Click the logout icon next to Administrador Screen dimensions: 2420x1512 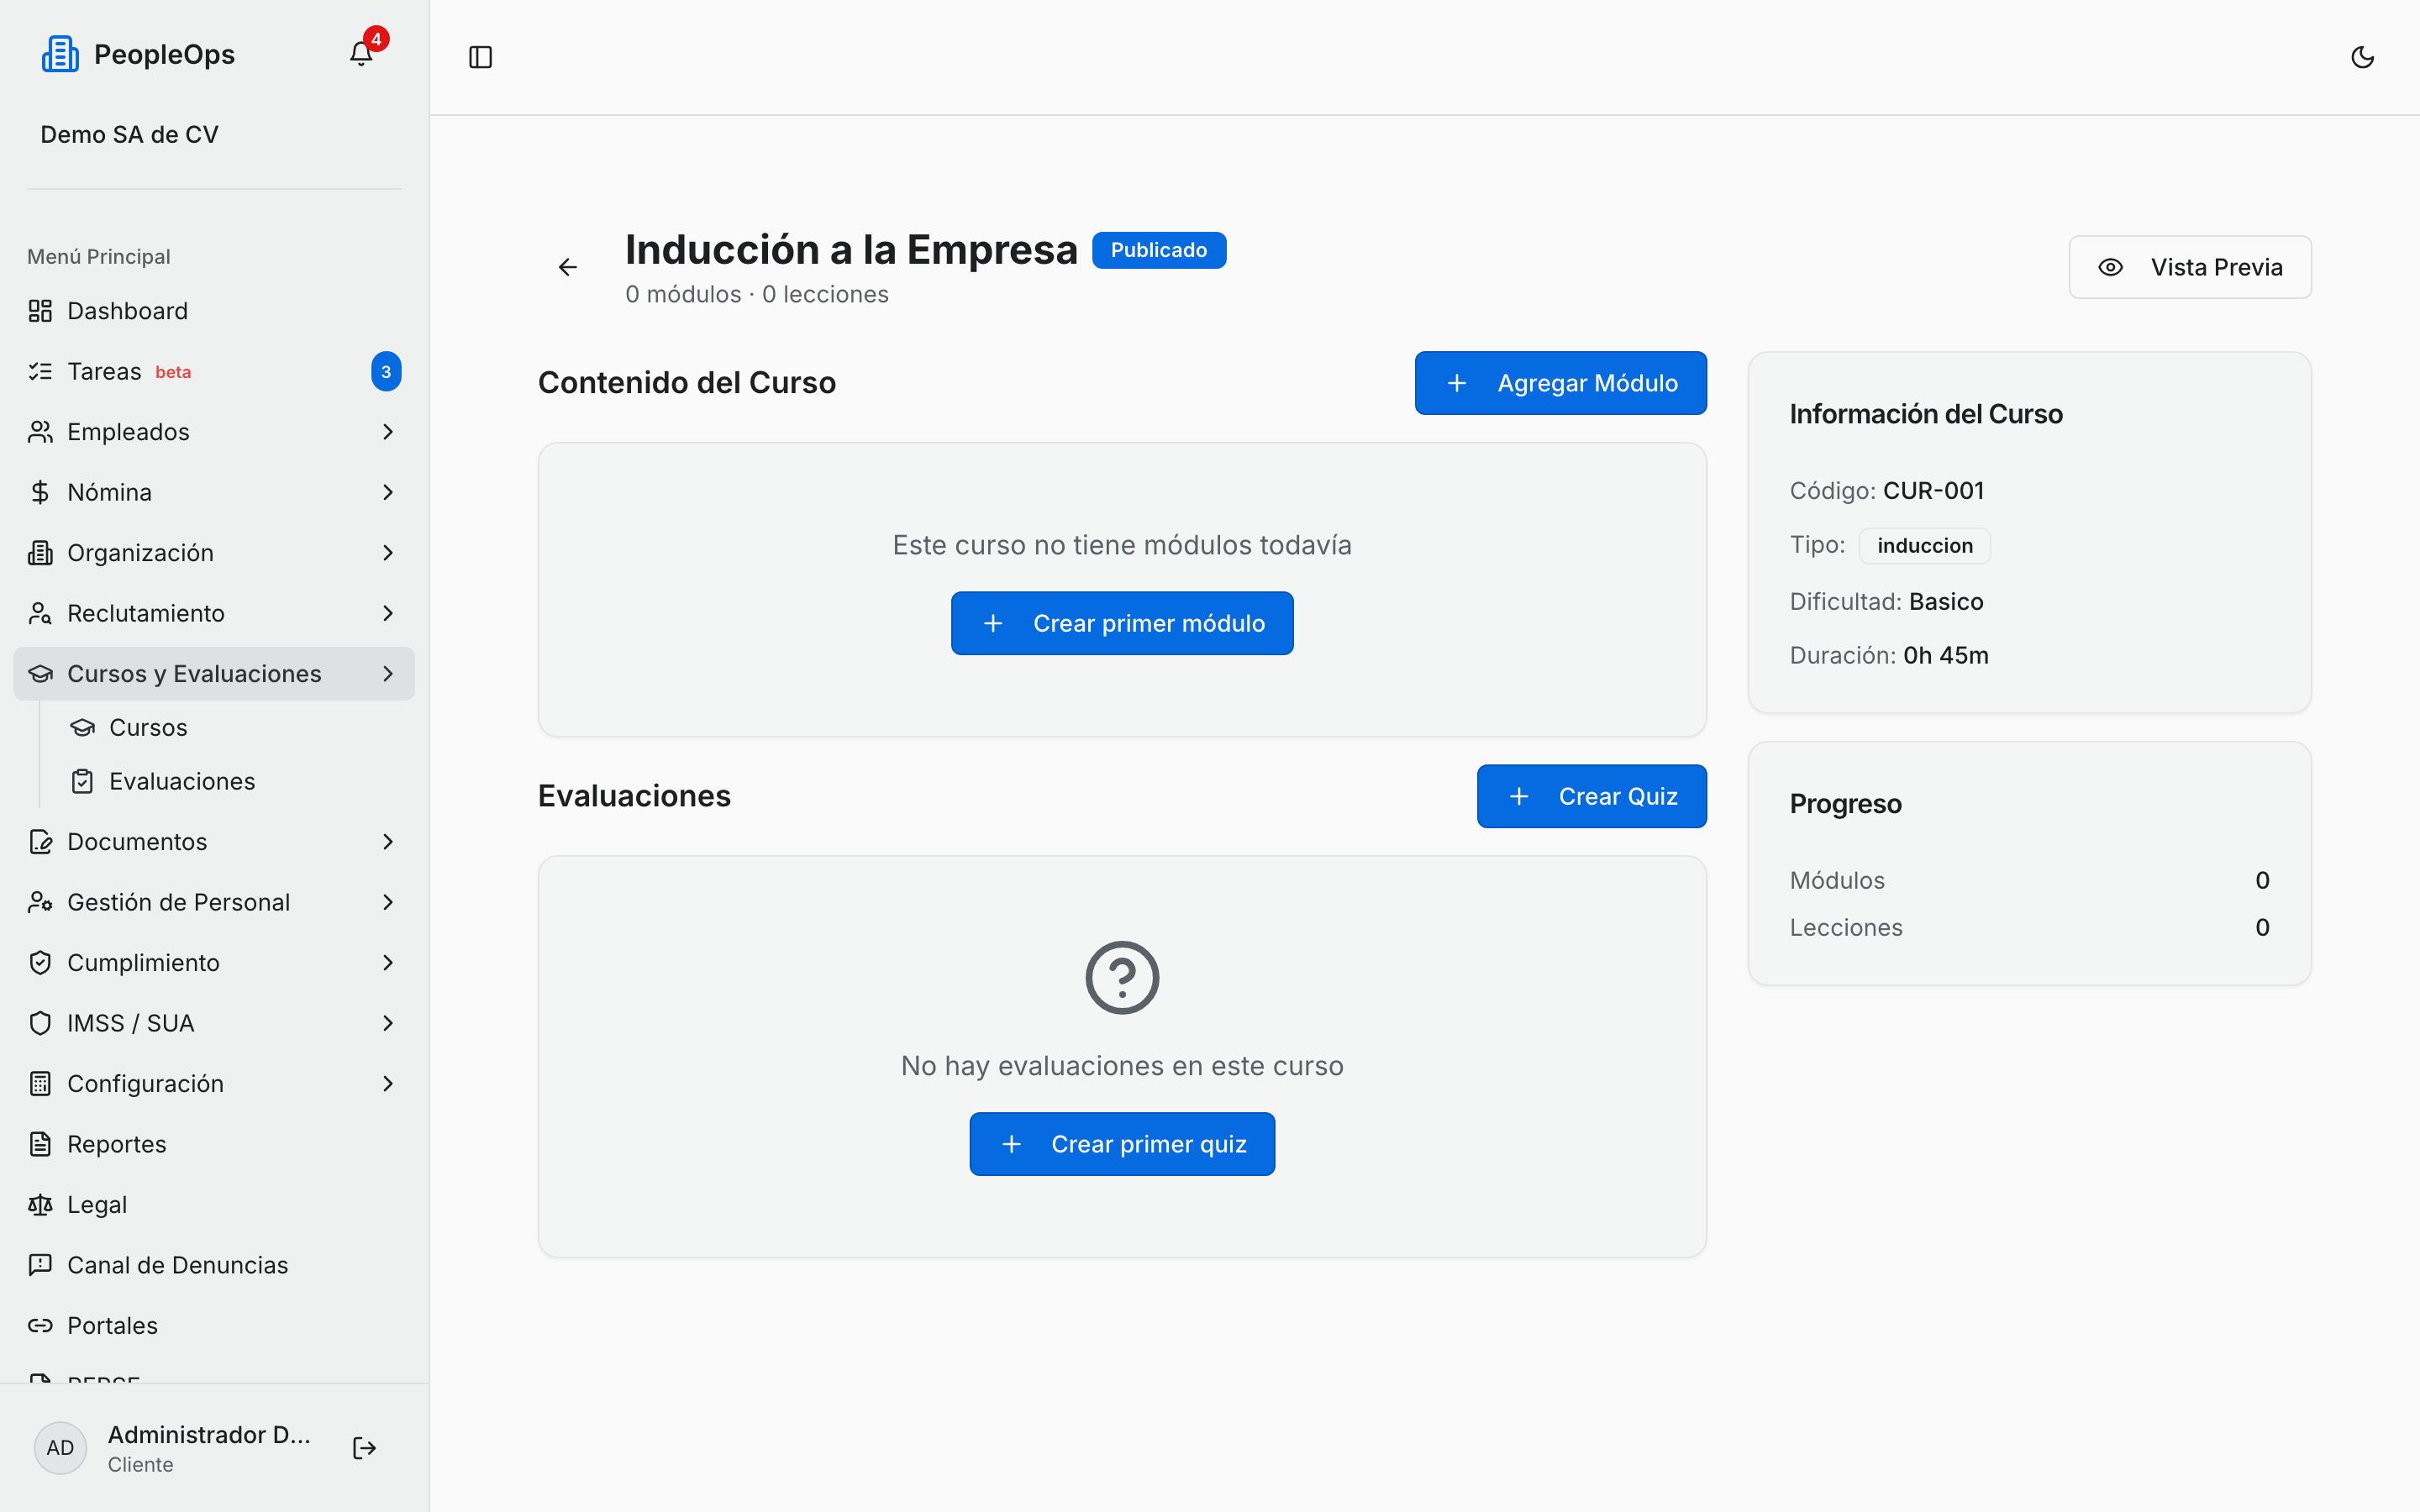coord(364,1448)
